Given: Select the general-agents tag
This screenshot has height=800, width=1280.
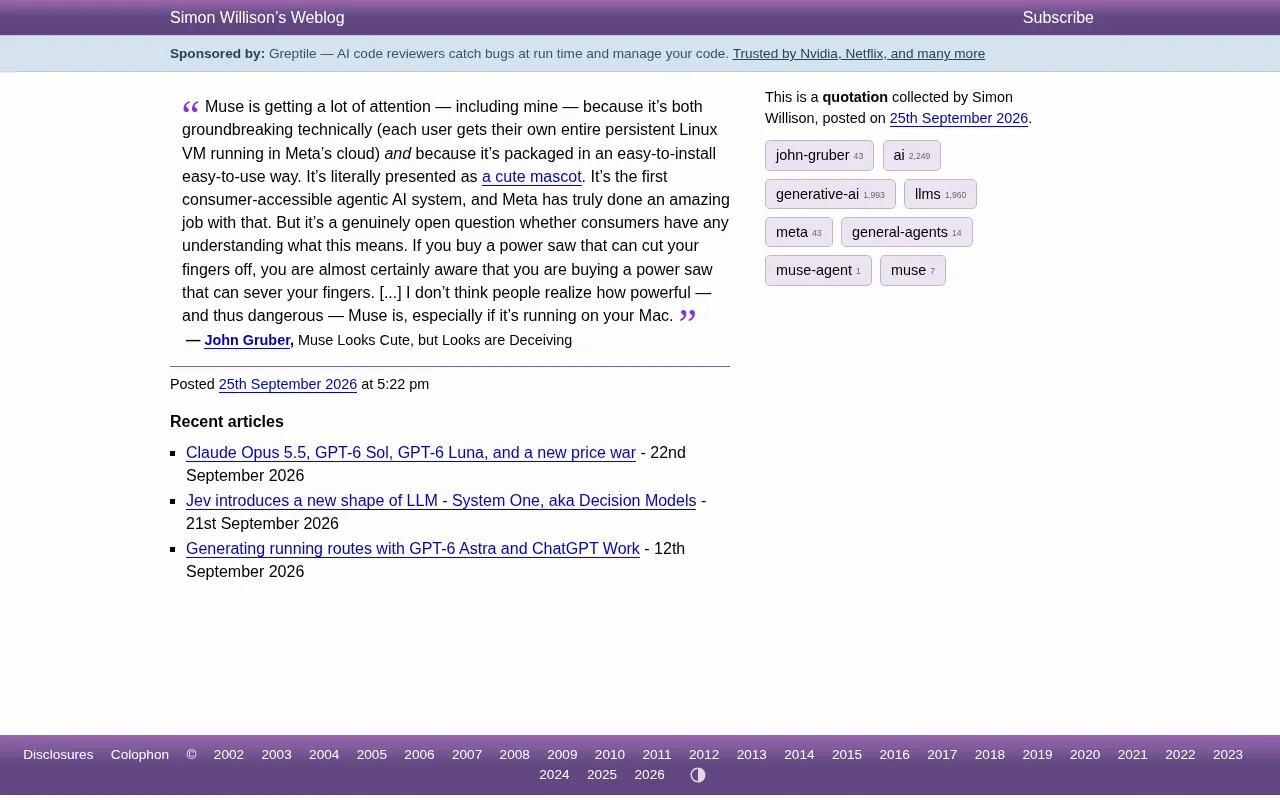Looking at the screenshot, I should [x=907, y=232].
